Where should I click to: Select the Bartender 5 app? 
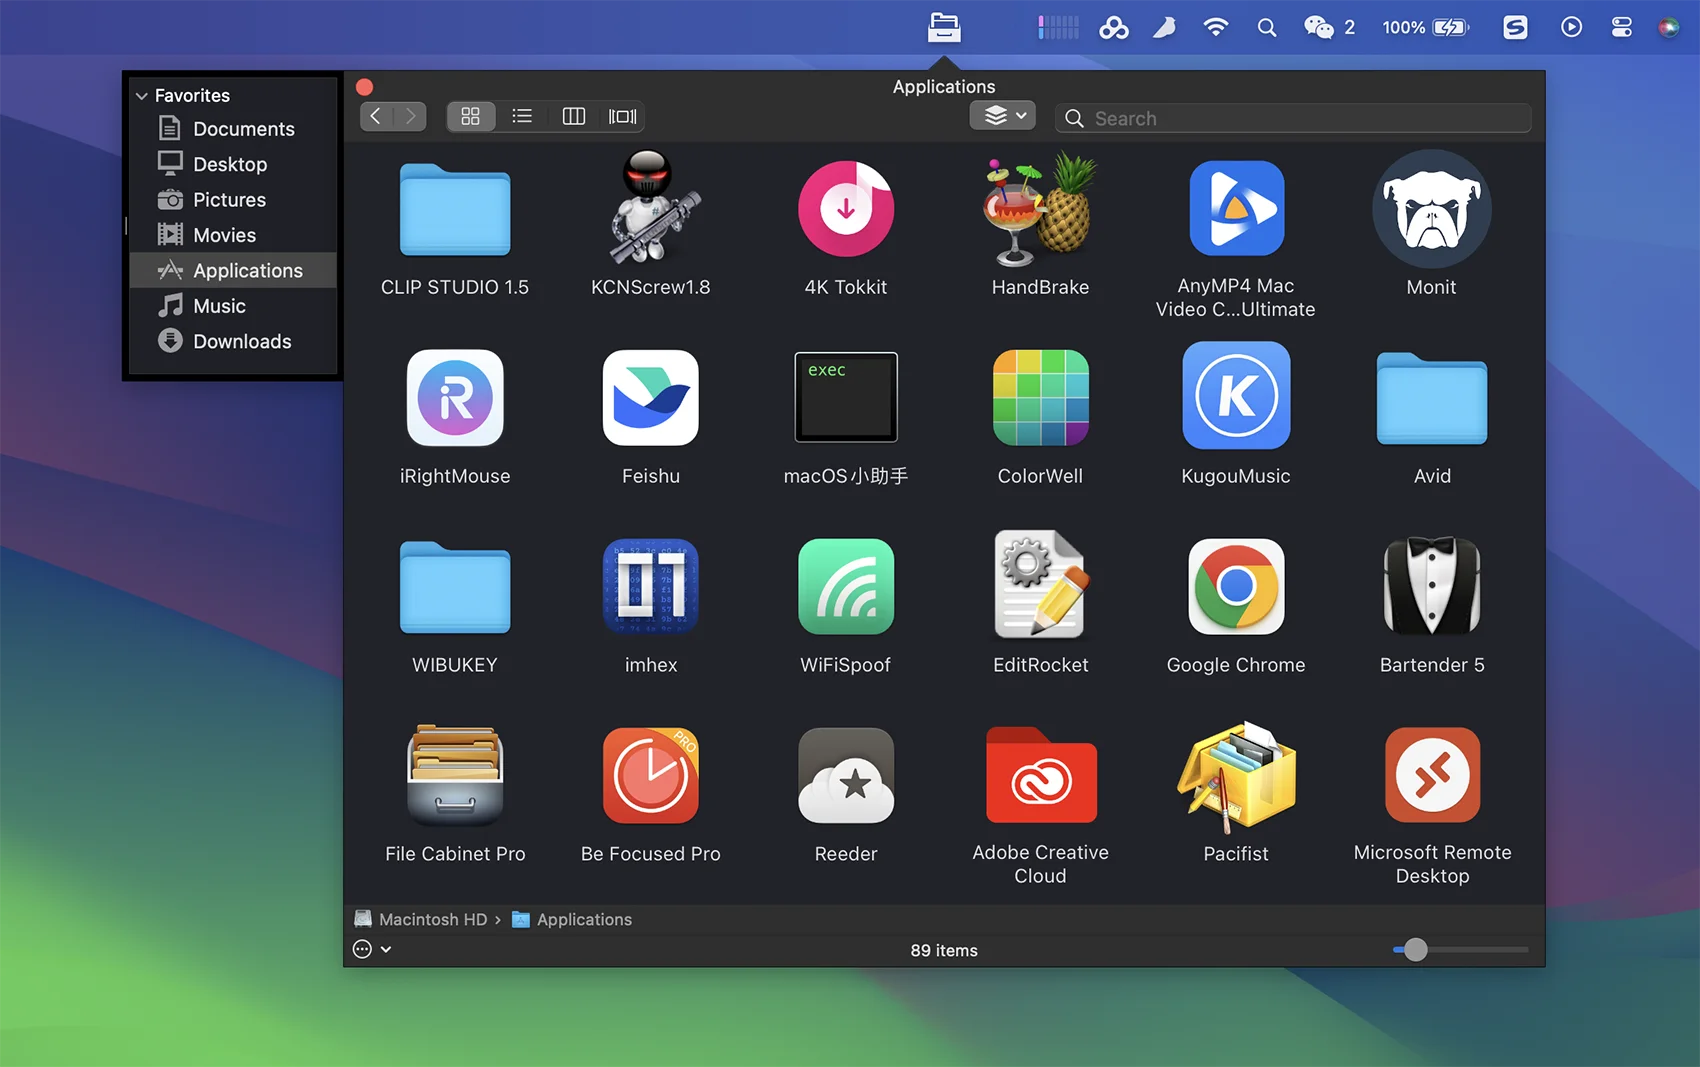point(1432,587)
